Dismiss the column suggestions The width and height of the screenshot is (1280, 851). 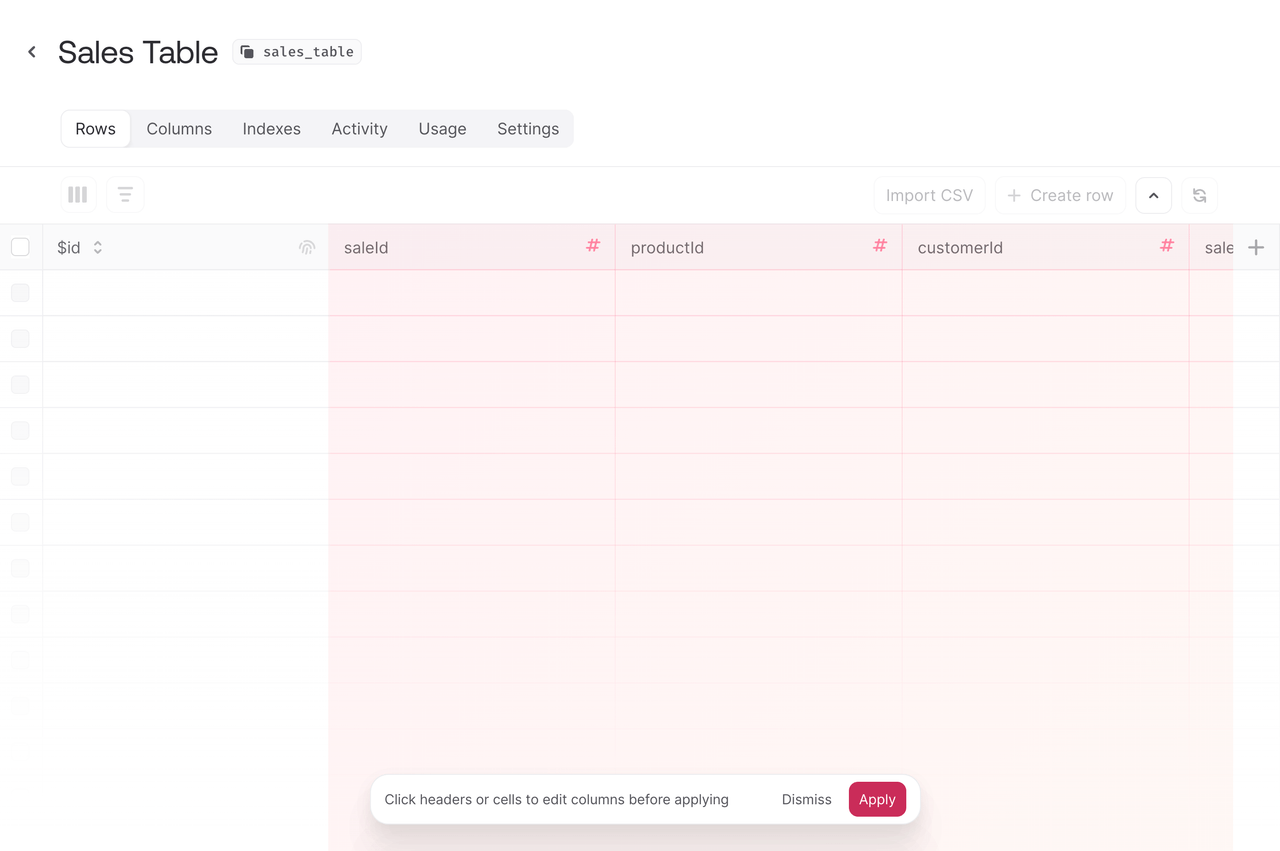click(806, 800)
